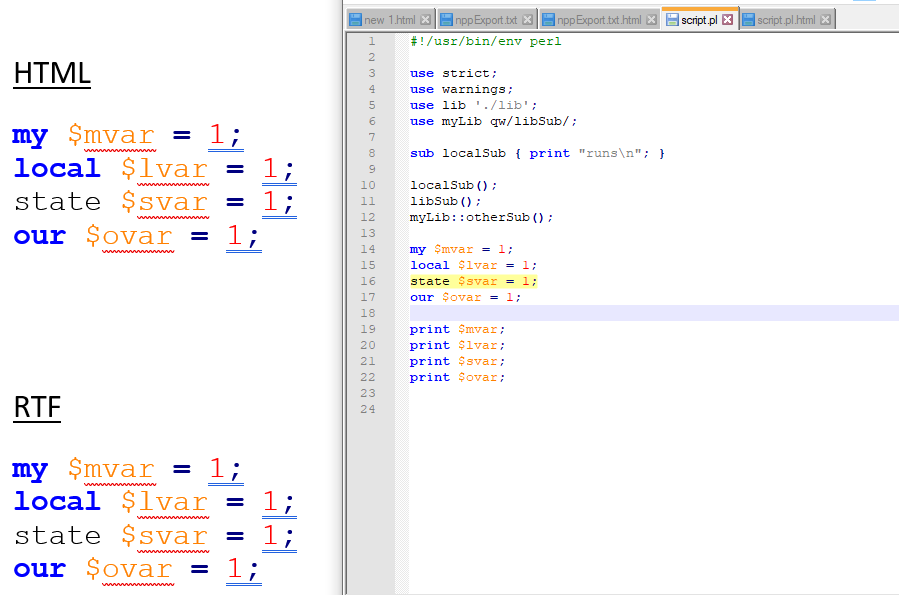Close the new 1.html tab
899x595 pixels.
click(425, 19)
